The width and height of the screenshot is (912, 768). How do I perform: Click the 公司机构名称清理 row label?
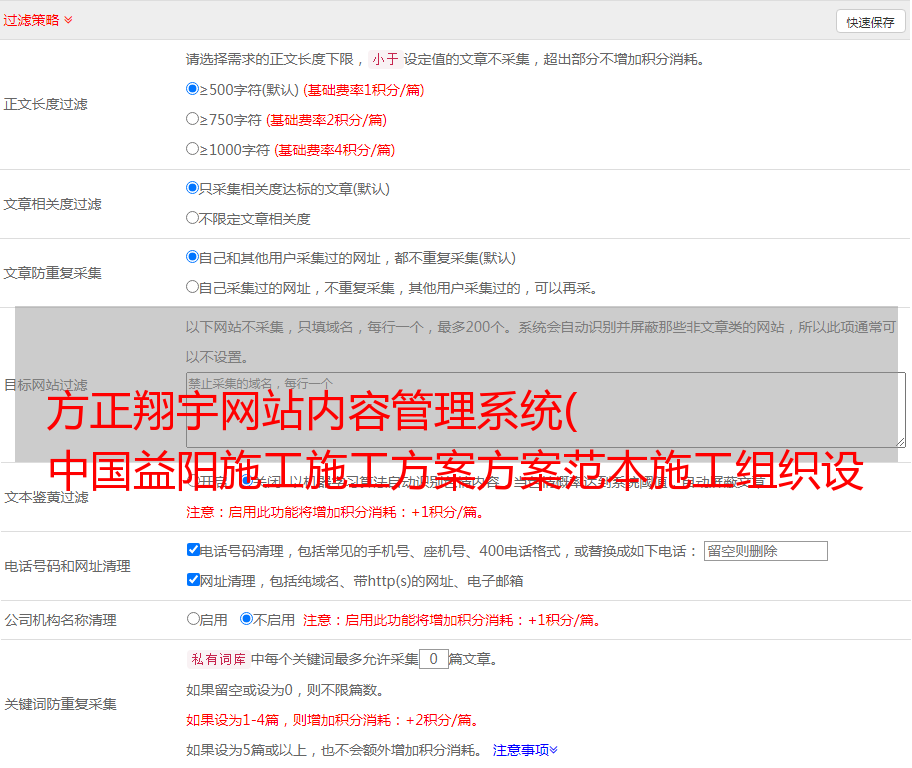[x=60, y=620]
